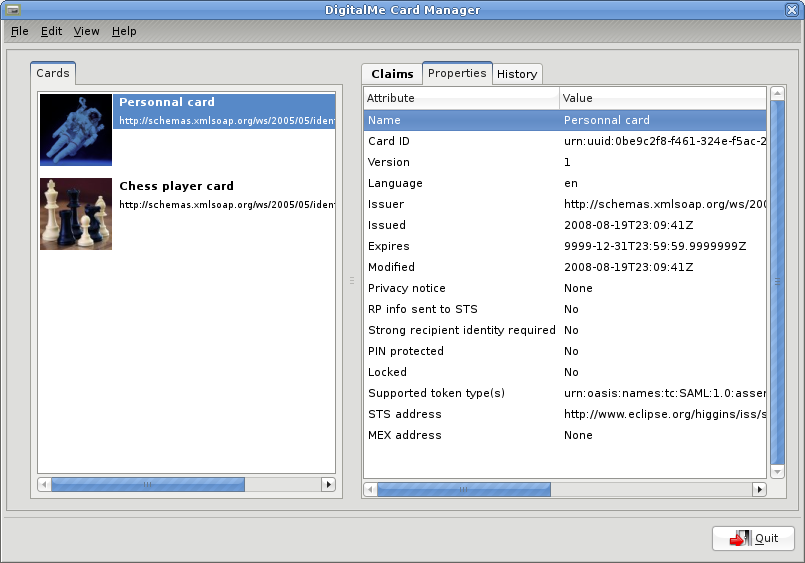Viewport: 805px width, 563px height.
Task: Sort by the Value column header
Action: [x=660, y=98]
